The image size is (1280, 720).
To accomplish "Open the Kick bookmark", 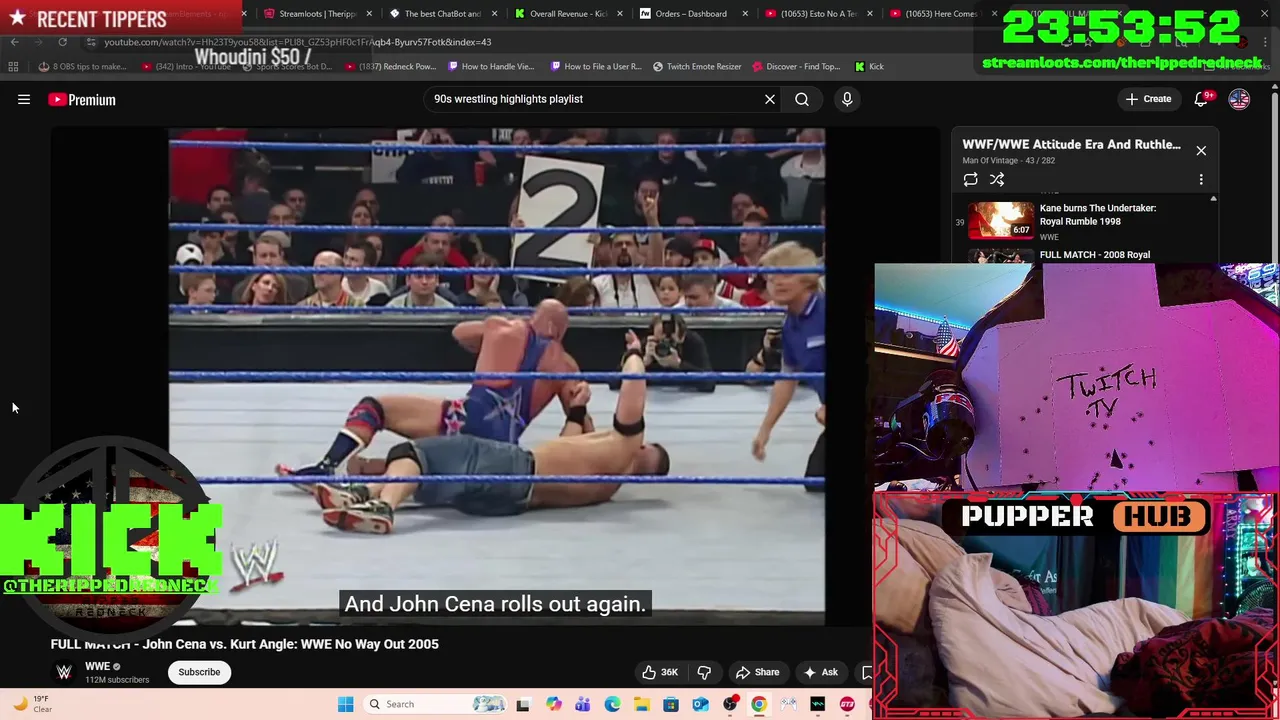I will tap(869, 66).
